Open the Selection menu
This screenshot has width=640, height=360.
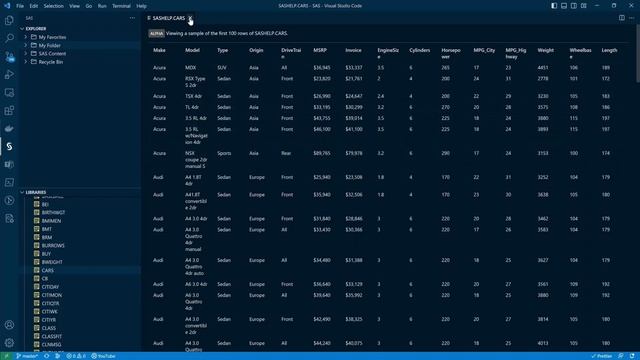[x=53, y=6]
